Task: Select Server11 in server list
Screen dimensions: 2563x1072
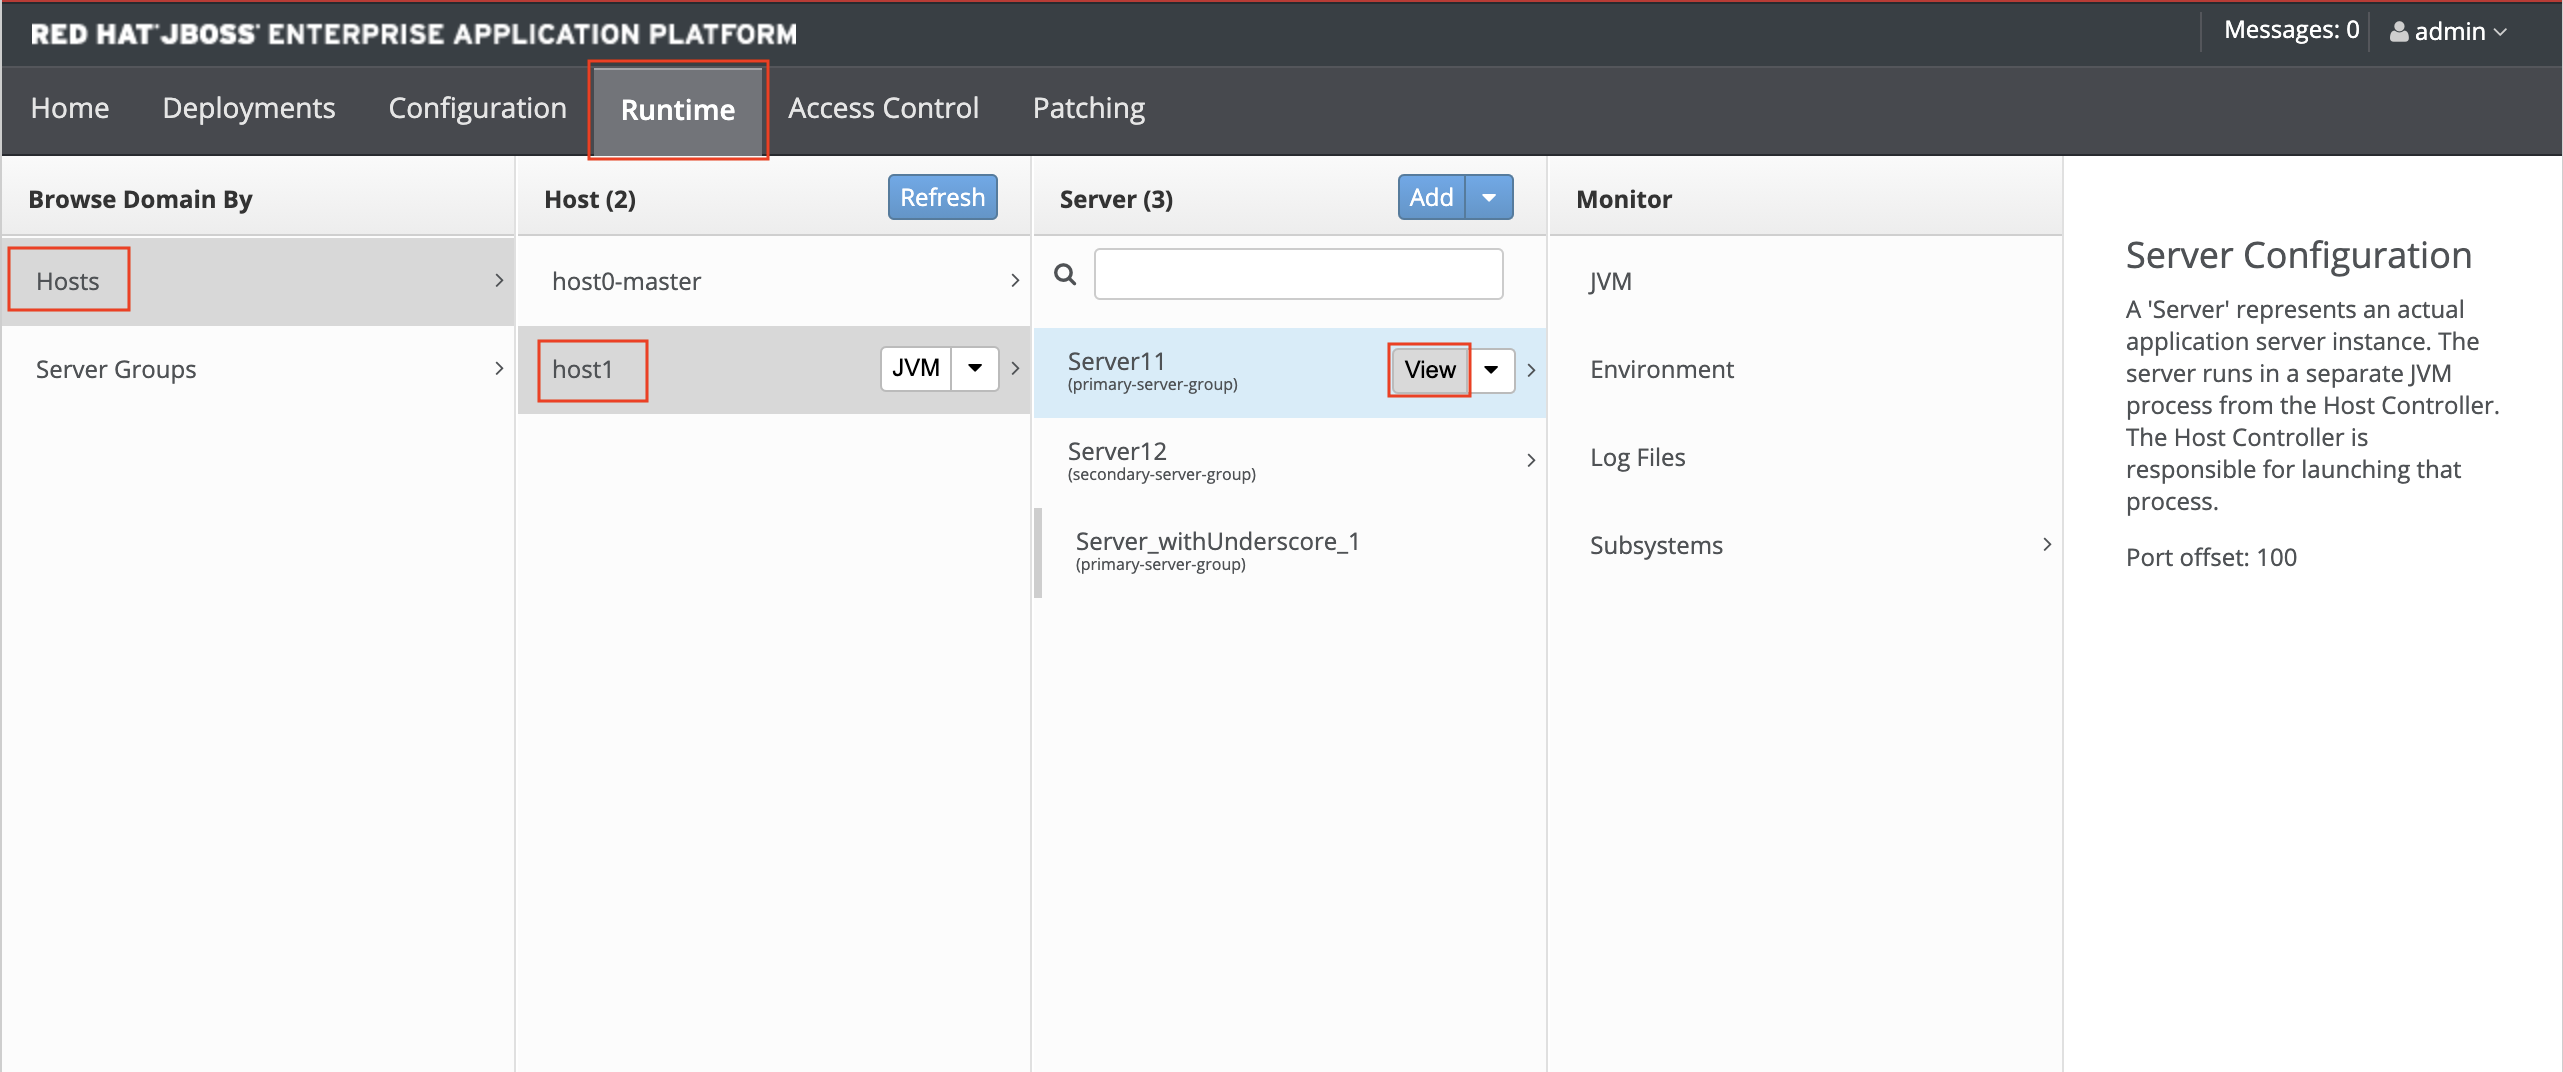Action: [x=1290, y=372]
